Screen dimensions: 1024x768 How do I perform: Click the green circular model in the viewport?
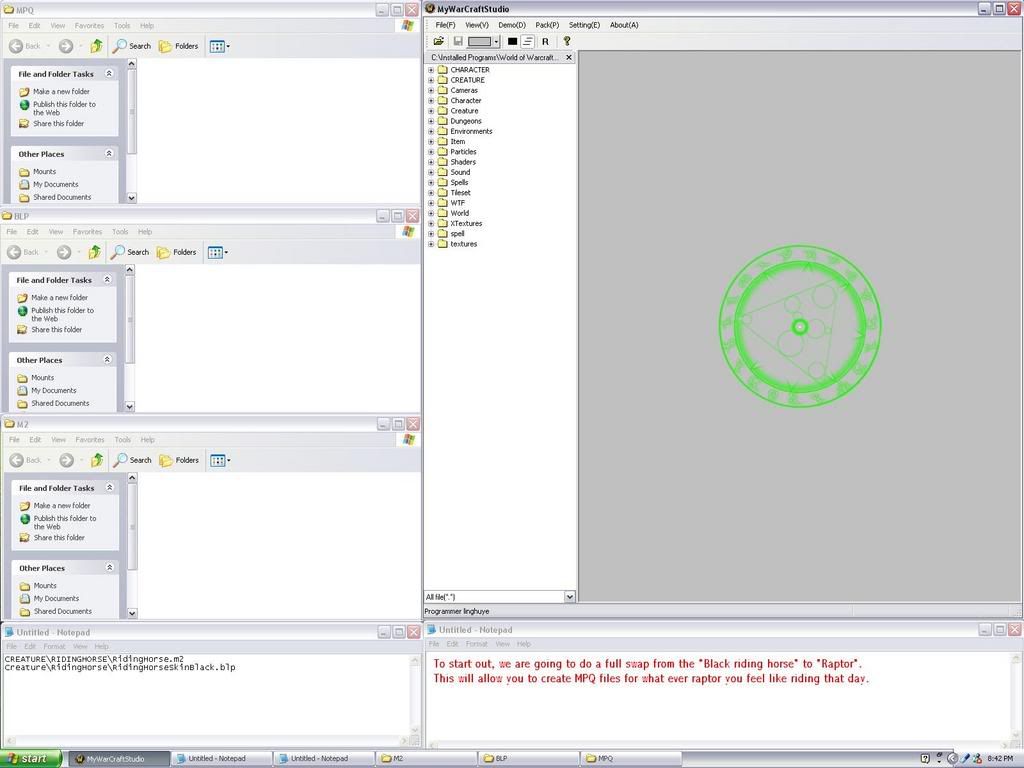(x=800, y=326)
